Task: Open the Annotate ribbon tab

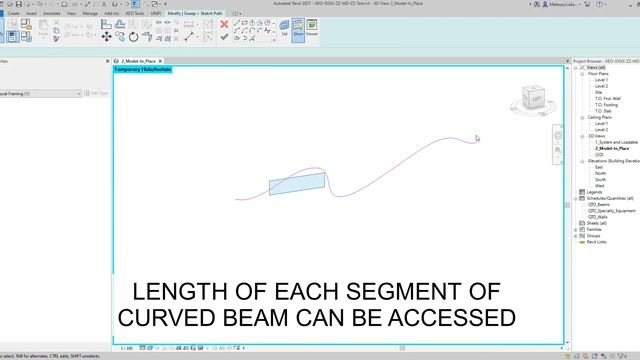Action: (x=52, y=13)
